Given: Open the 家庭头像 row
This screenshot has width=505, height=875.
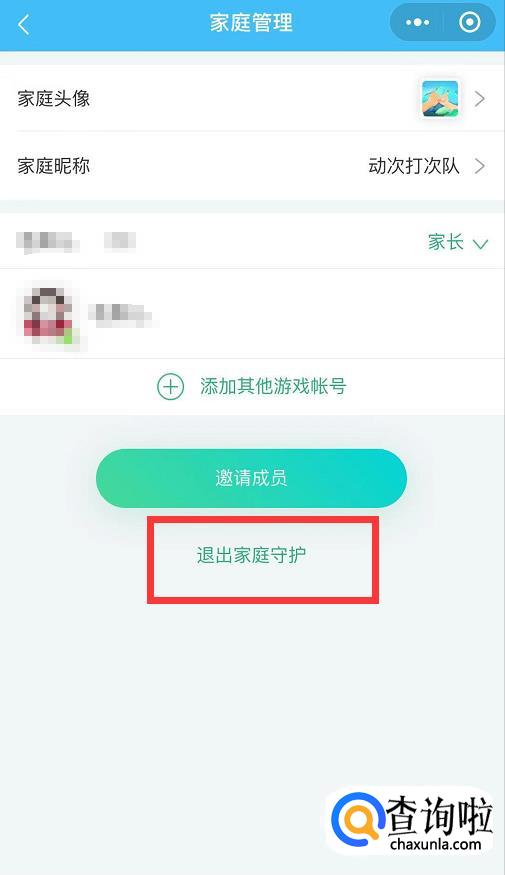Looking at the screenshot, I should click(x=252, y=99).
